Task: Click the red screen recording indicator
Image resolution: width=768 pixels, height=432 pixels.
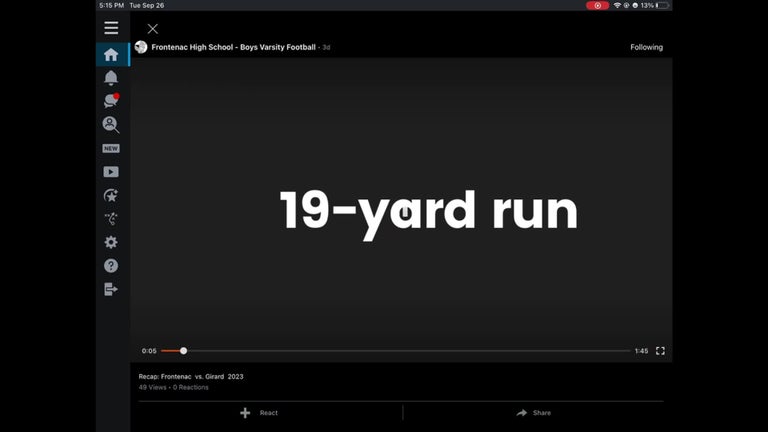Action: click(598, 5)
